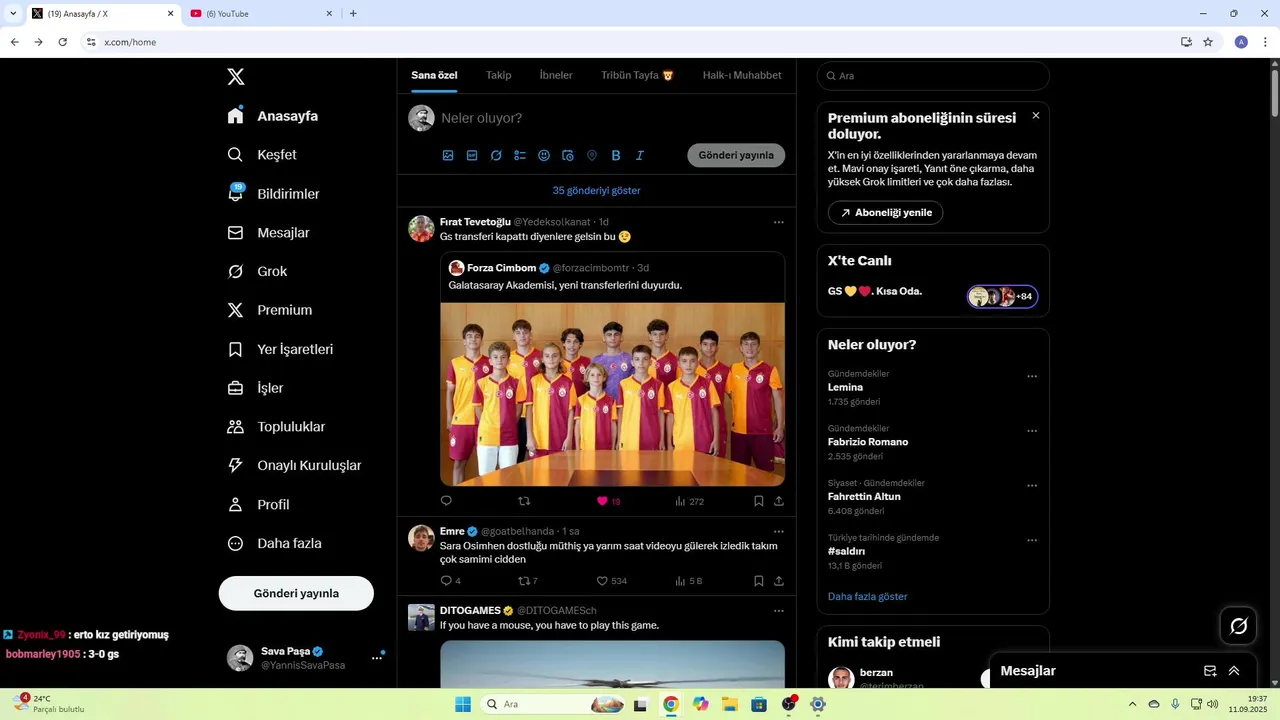Viewport: 1280px width, 720px height.
Task: Open options menu for Fahrettin Altun trend
Action: pos(1032,486)
